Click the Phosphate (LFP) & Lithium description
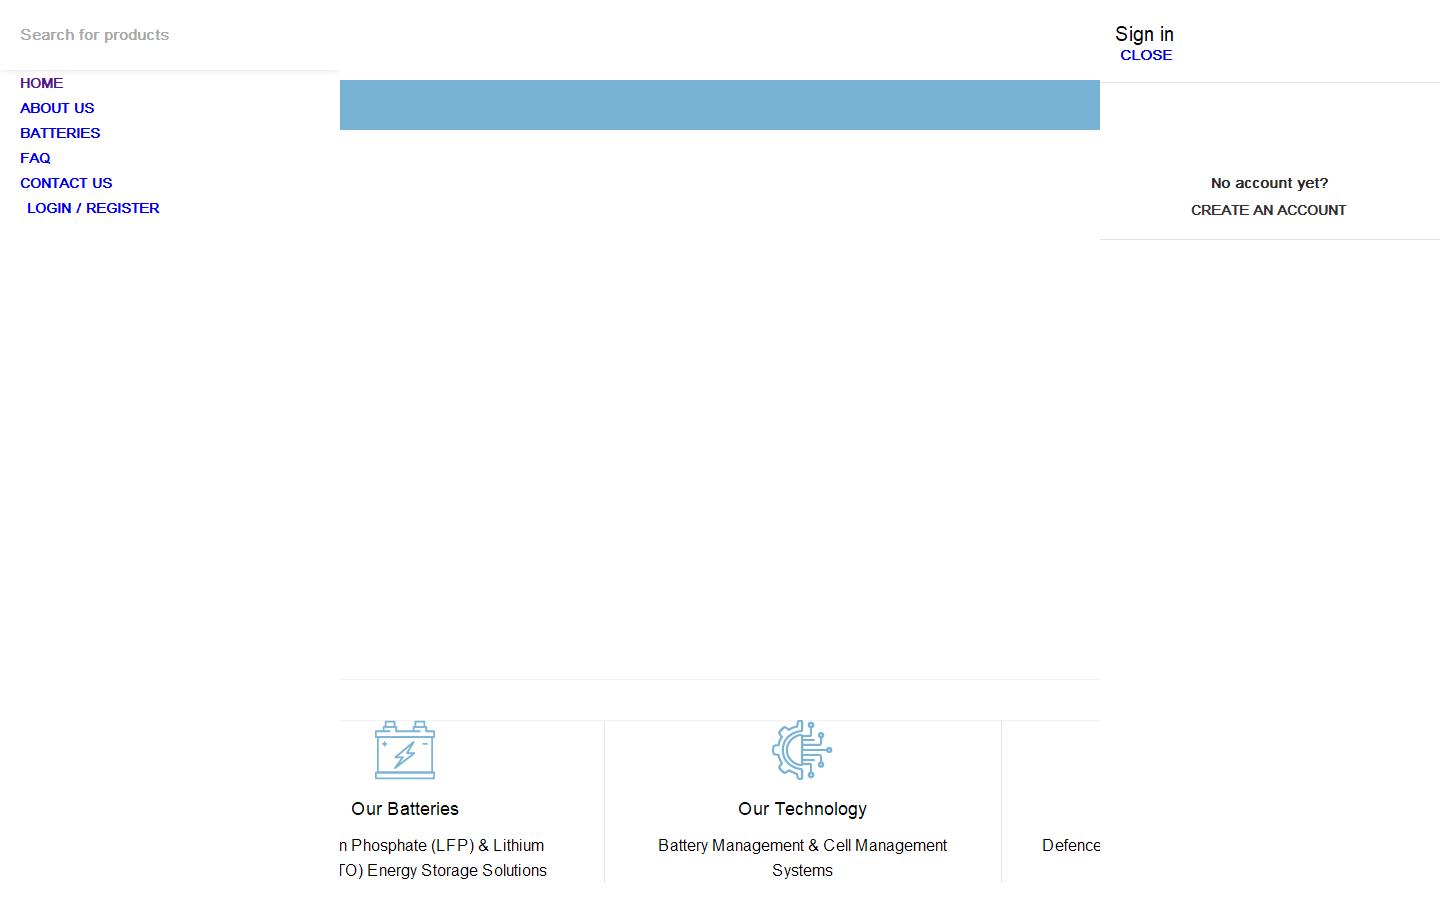This screenshot has height=900, width=1440. pyautogui.click(x=442, y=846)
